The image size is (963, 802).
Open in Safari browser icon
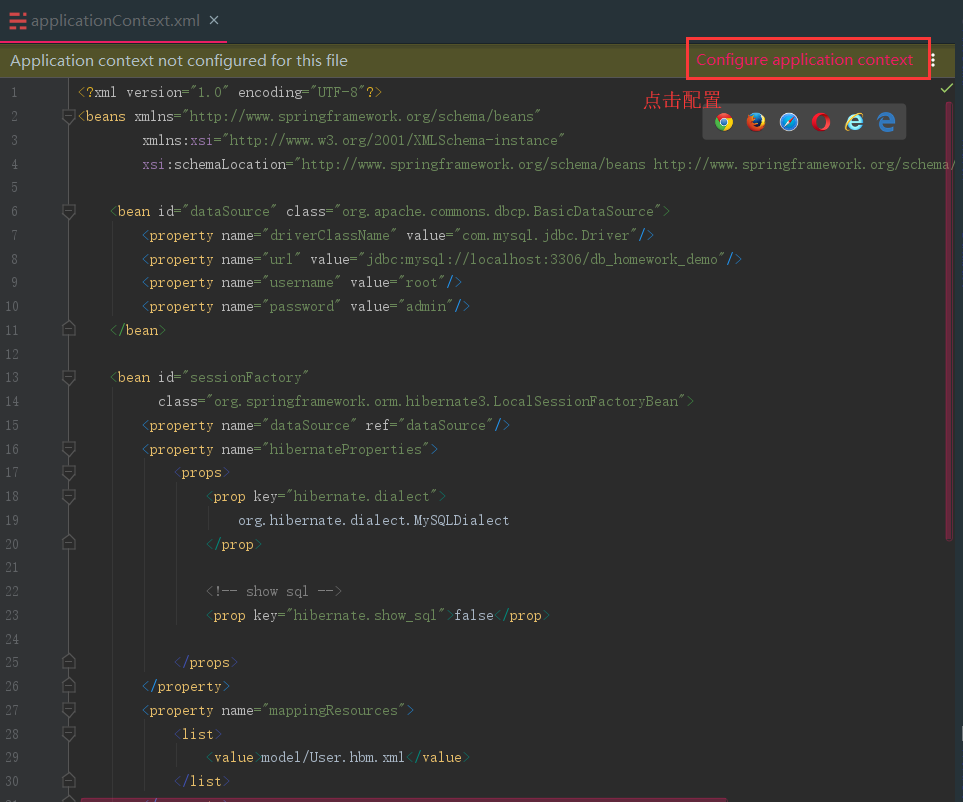(789, 122)
